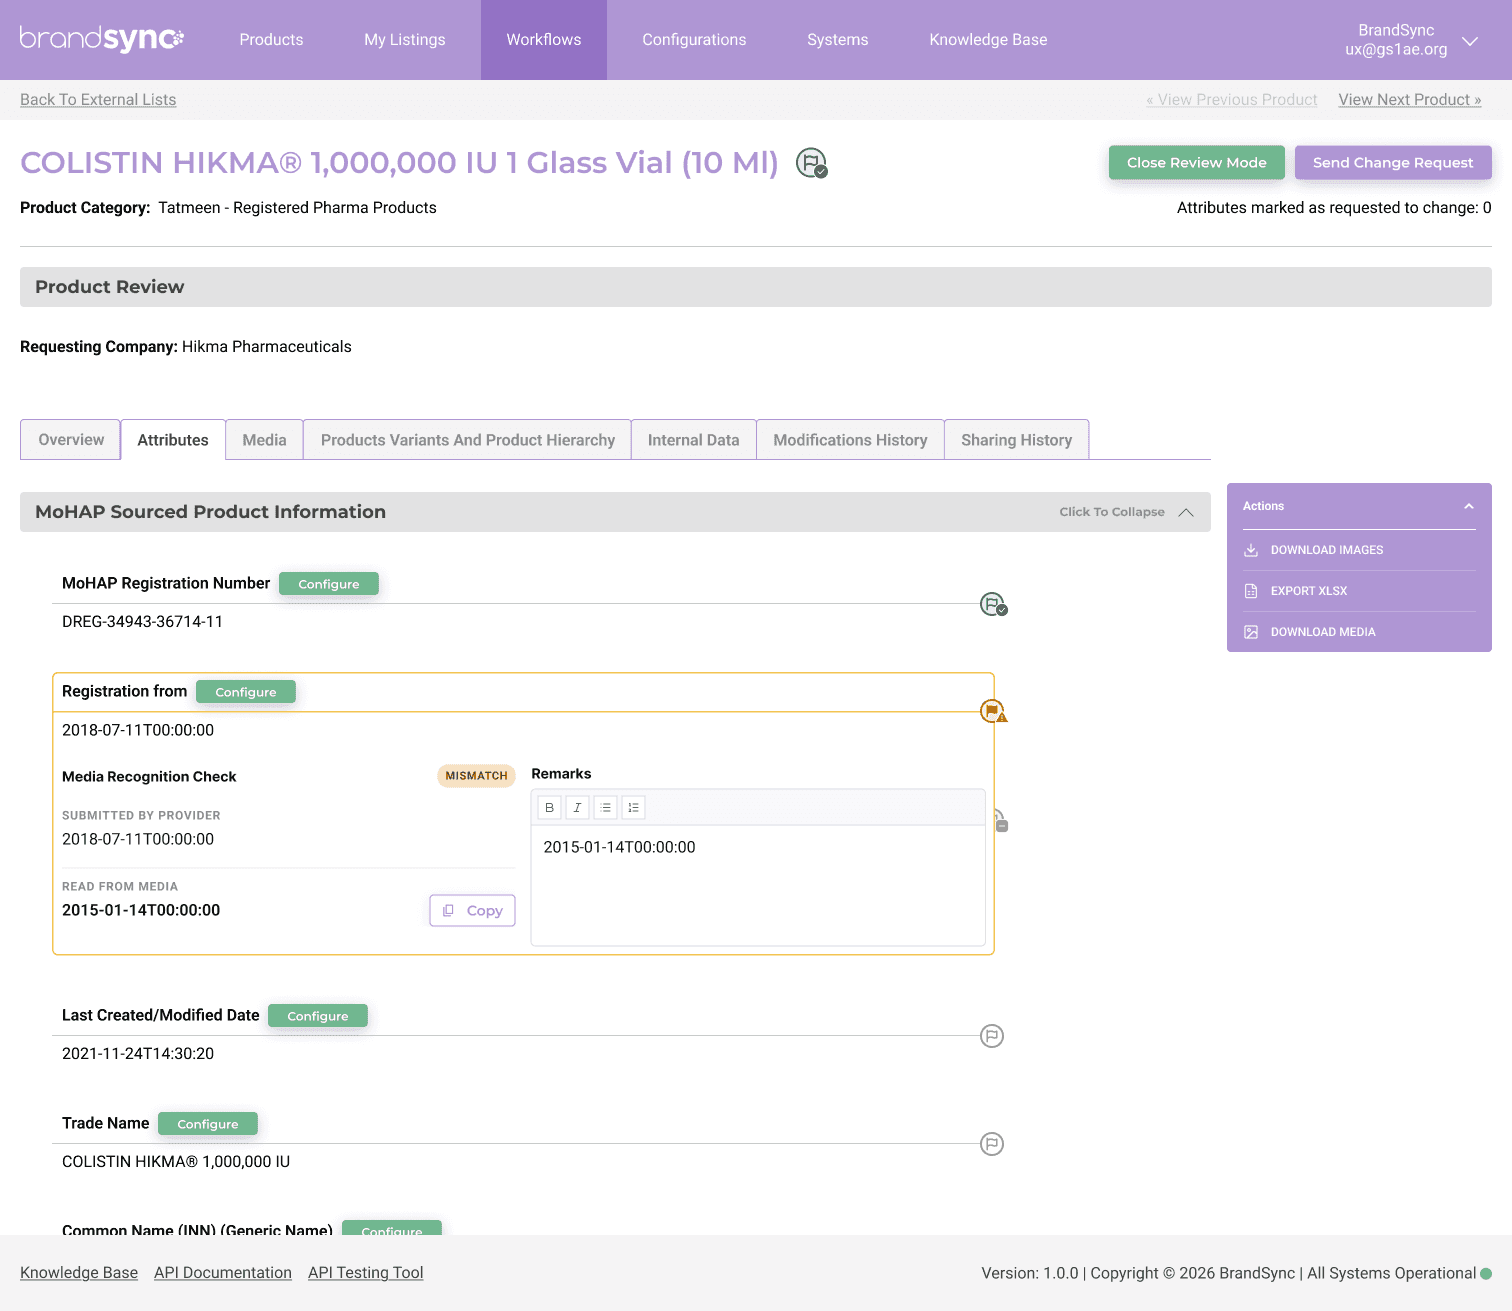
Task: Copy the value read from media
Action: coord(473,910)
